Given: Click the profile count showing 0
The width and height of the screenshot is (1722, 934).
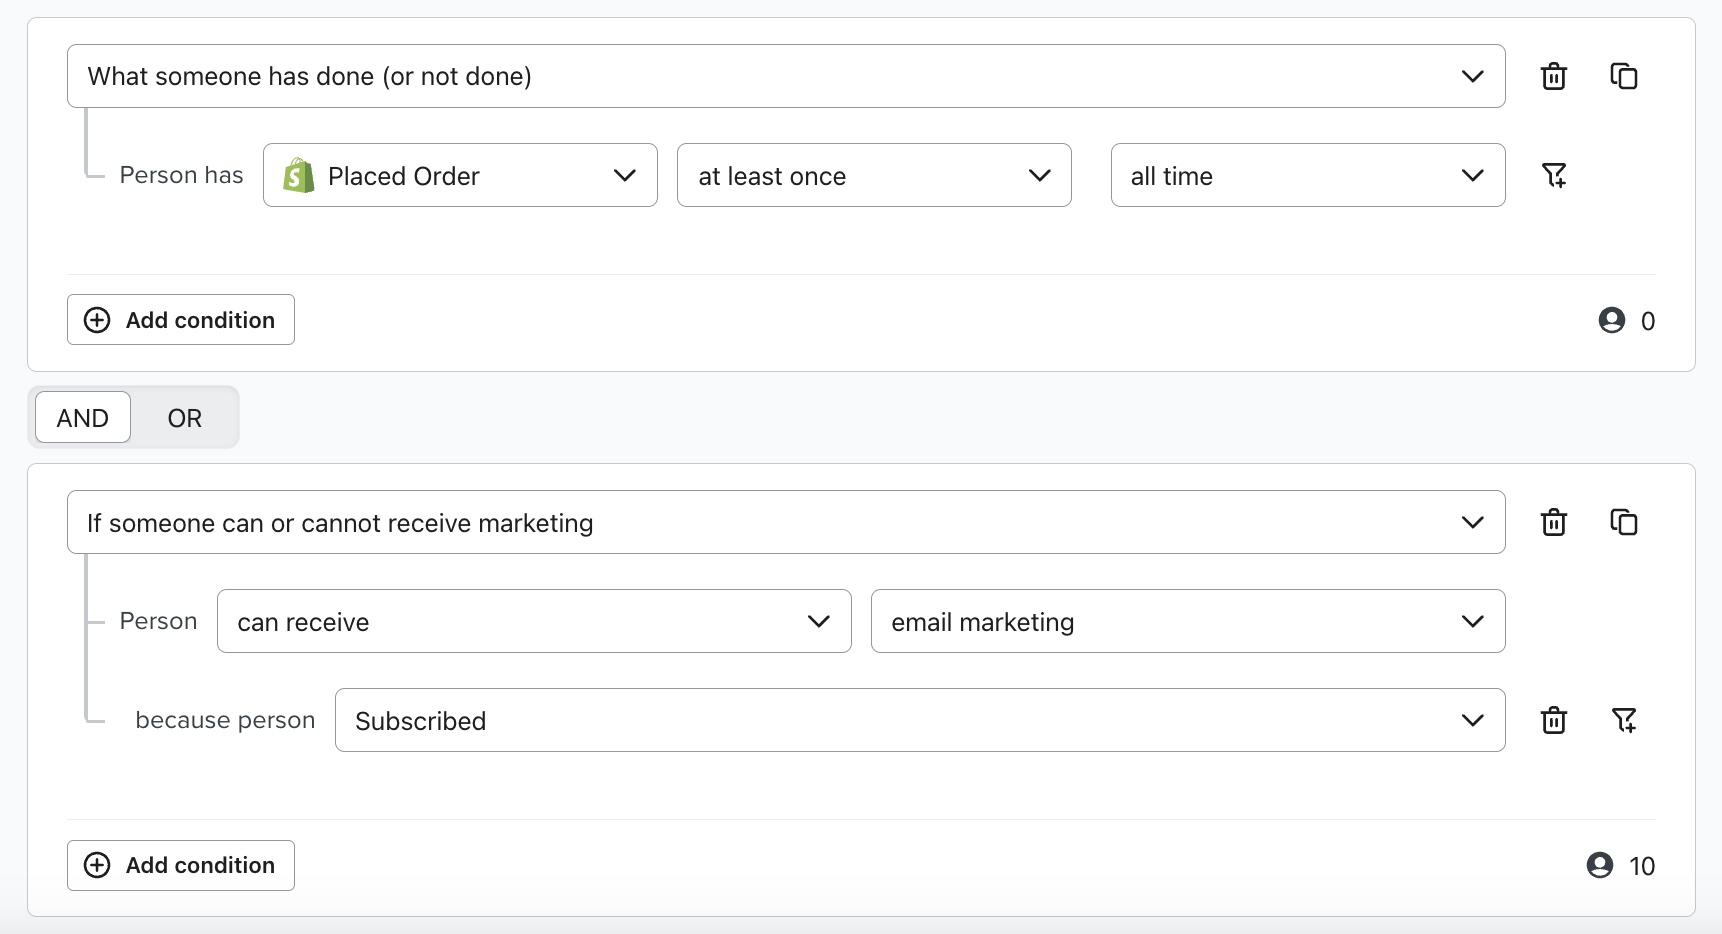Looking at the screenshot, I should pos(1627,320).
